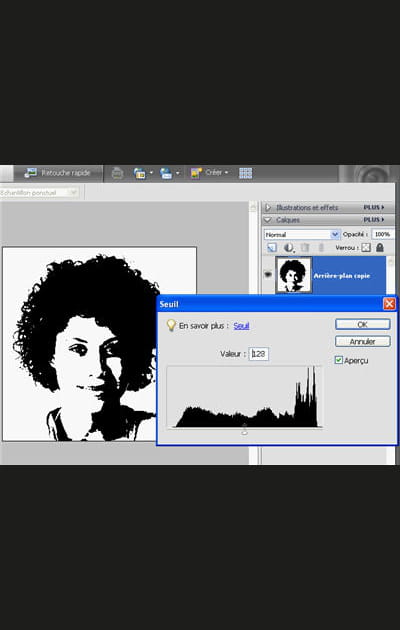Click the Opacité 100% field

click(383, 234)
